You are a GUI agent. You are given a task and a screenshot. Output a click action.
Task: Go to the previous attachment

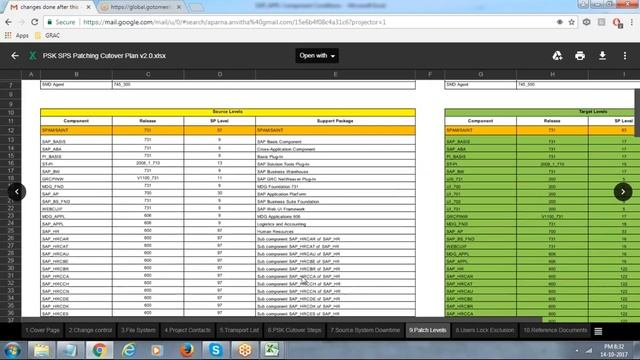[x=17, y=191]
